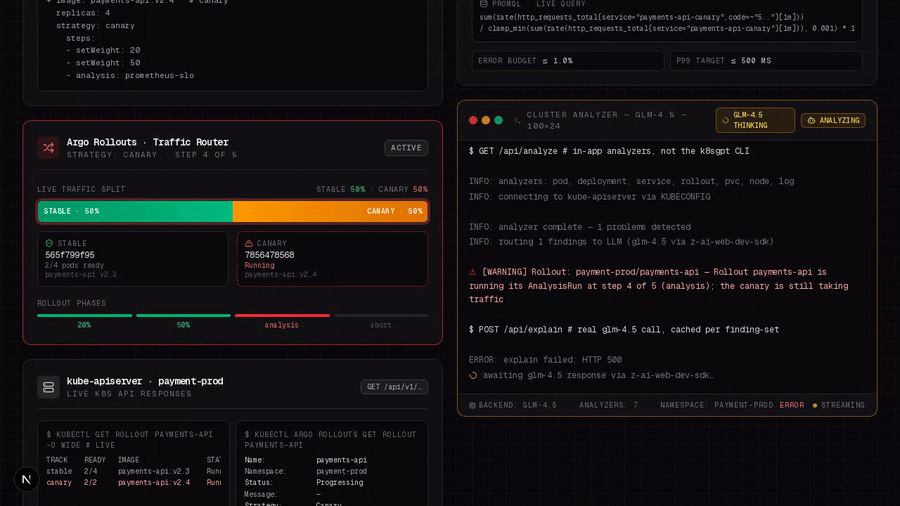900x506 pixels.
Task: Click the red ERROR label in status bar
Action: coord(792,405)
